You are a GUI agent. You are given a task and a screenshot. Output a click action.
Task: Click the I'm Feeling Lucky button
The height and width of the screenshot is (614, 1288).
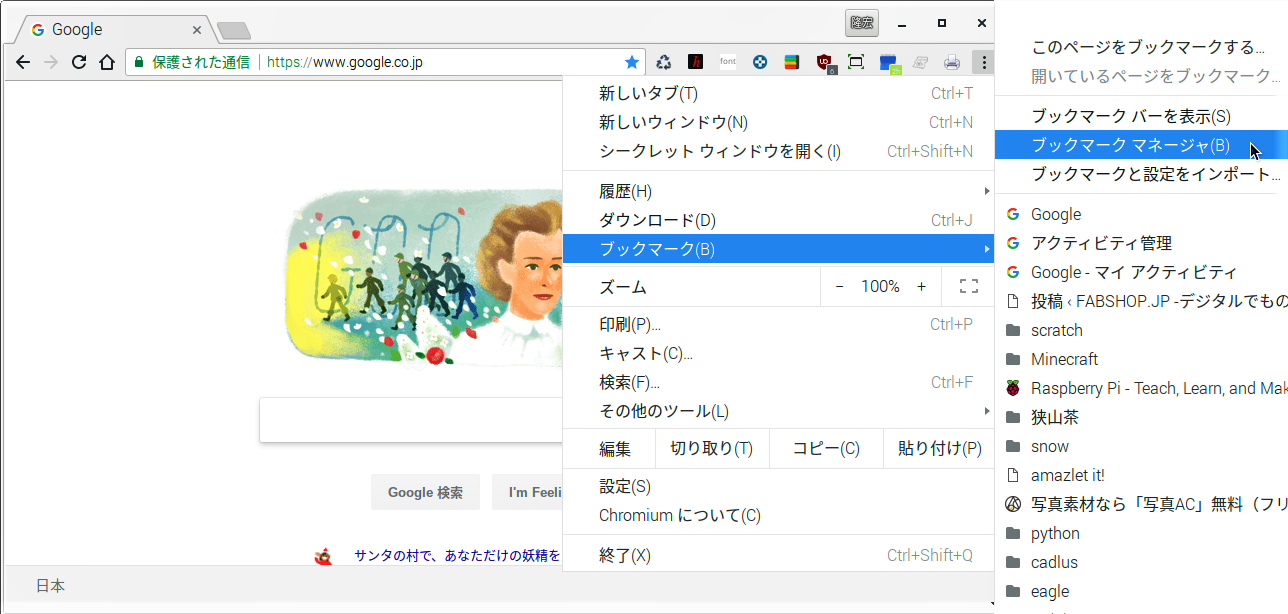(x=528, y=492)
